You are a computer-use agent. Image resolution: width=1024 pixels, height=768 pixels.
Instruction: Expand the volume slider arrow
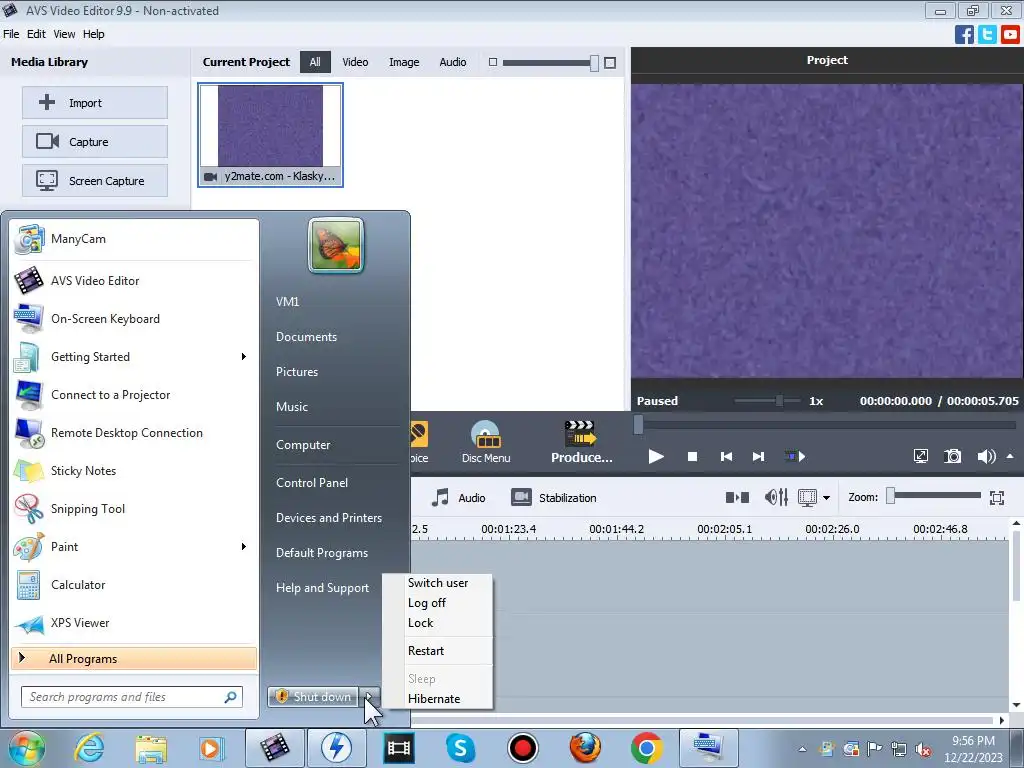coord(1010,456)
